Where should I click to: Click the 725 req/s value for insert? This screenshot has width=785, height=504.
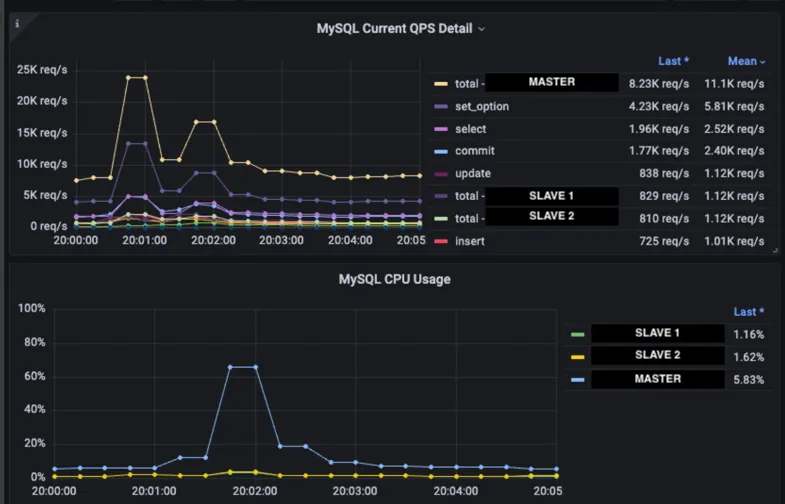664,241
